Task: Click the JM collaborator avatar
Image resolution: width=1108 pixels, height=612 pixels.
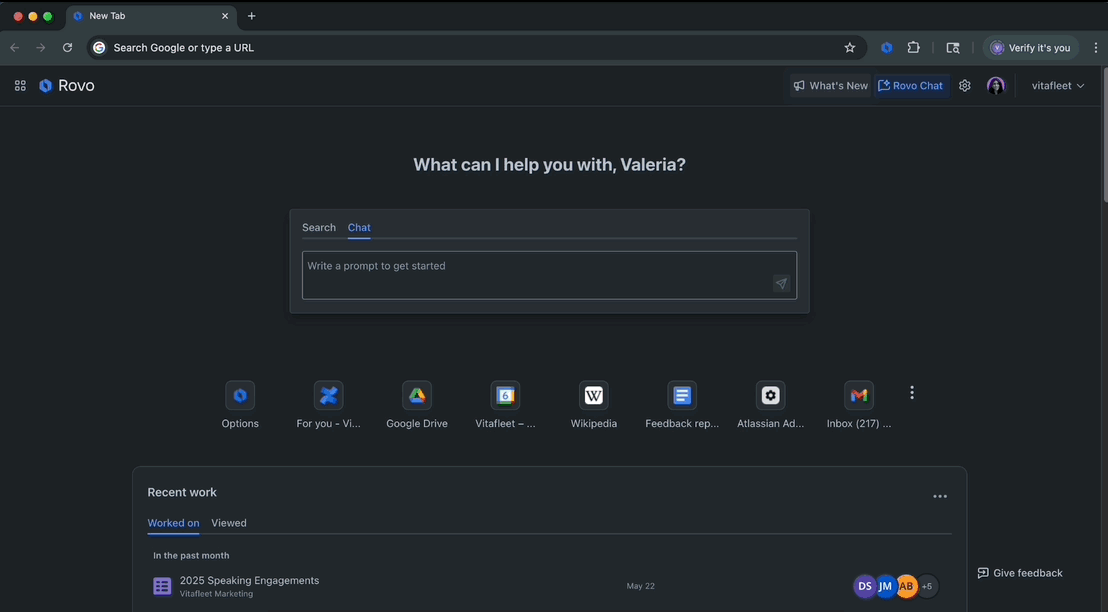Action: pyautogui.click(x=885, y=586)
